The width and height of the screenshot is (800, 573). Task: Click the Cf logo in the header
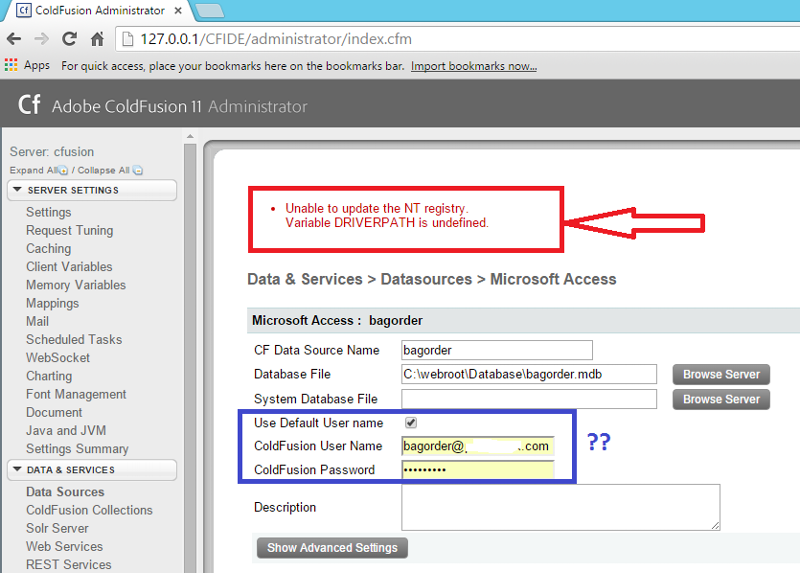pyautogui.click(x=29, y=104)
